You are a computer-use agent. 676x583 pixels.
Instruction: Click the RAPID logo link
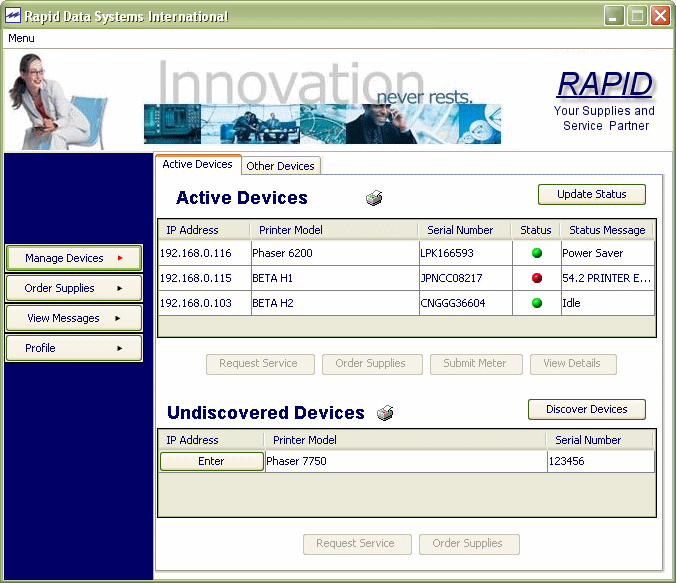pyautogui.click(x=604, y=84)
